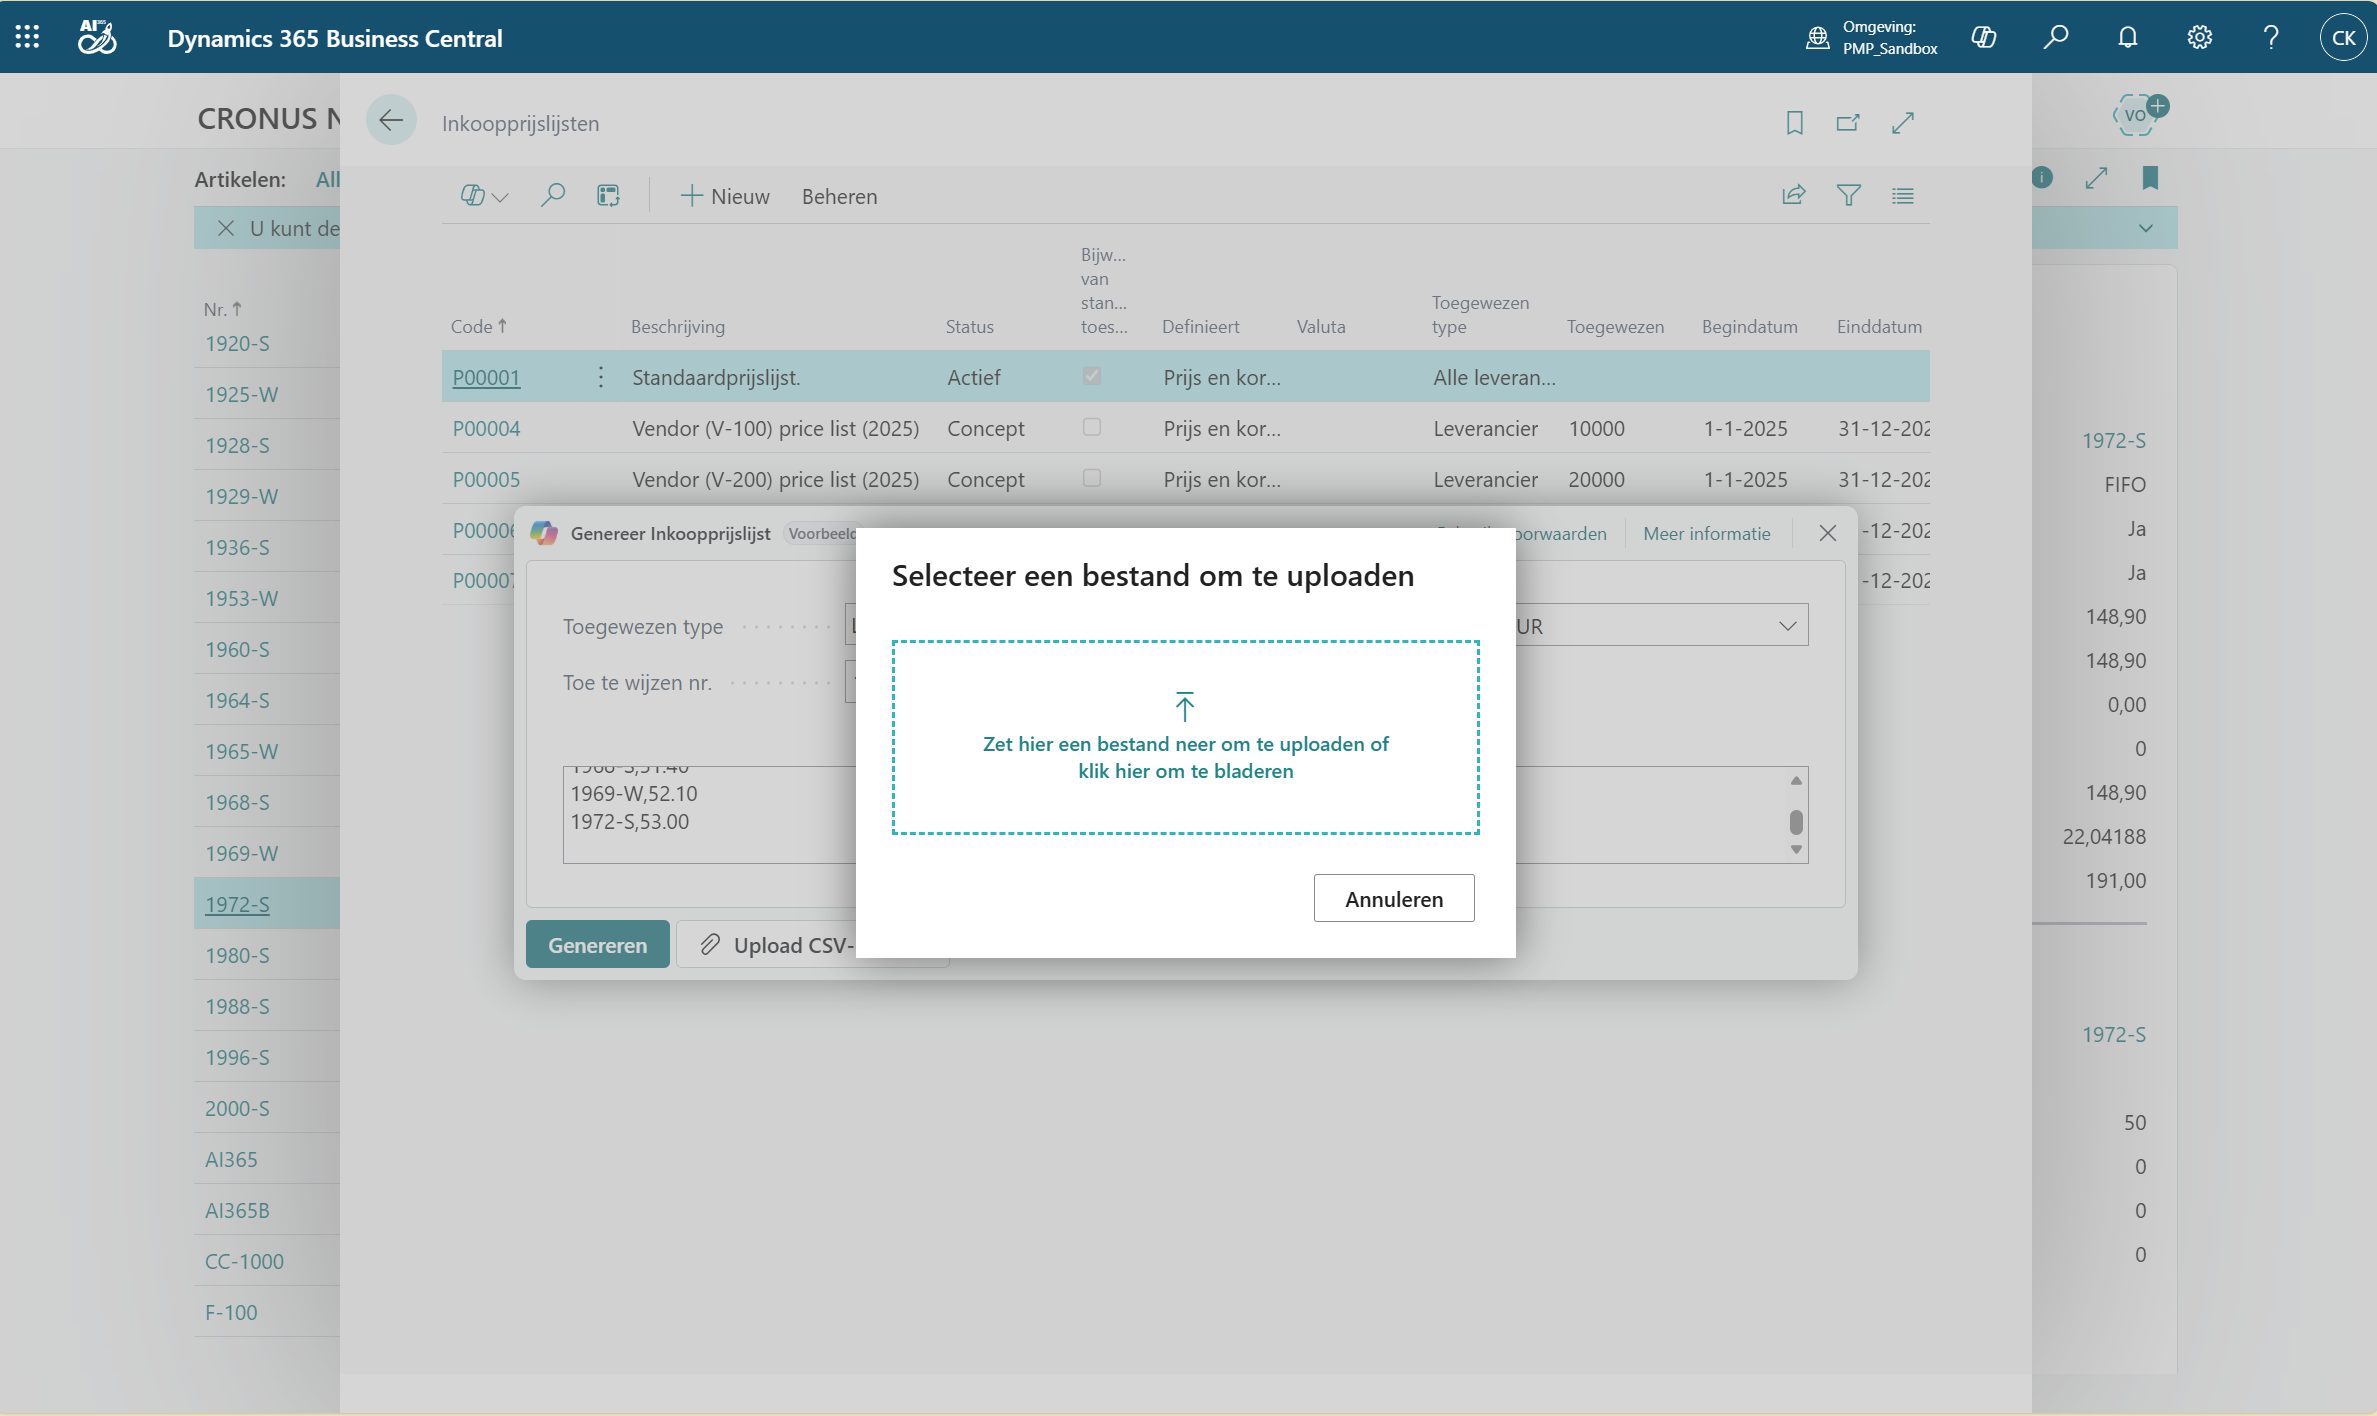The height and width of the screenshot is (1416, 2377).
Task: Click the bookmark icon on Inkoopprijslijsten page
Action: tap(1794, 122)
